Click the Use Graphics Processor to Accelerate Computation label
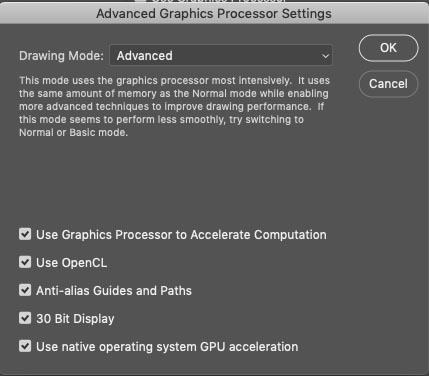Screen dimensions: 429x376 click(181, 235)
